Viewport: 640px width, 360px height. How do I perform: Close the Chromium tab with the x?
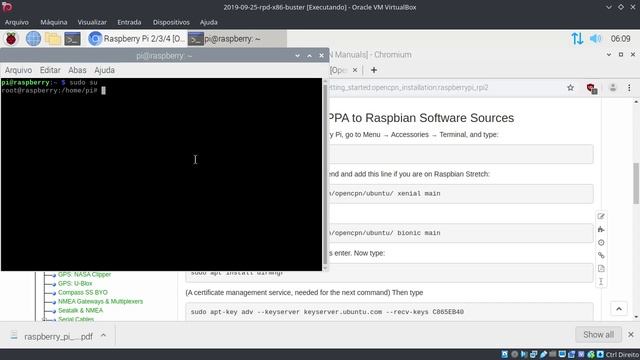(x=355, y=70)
